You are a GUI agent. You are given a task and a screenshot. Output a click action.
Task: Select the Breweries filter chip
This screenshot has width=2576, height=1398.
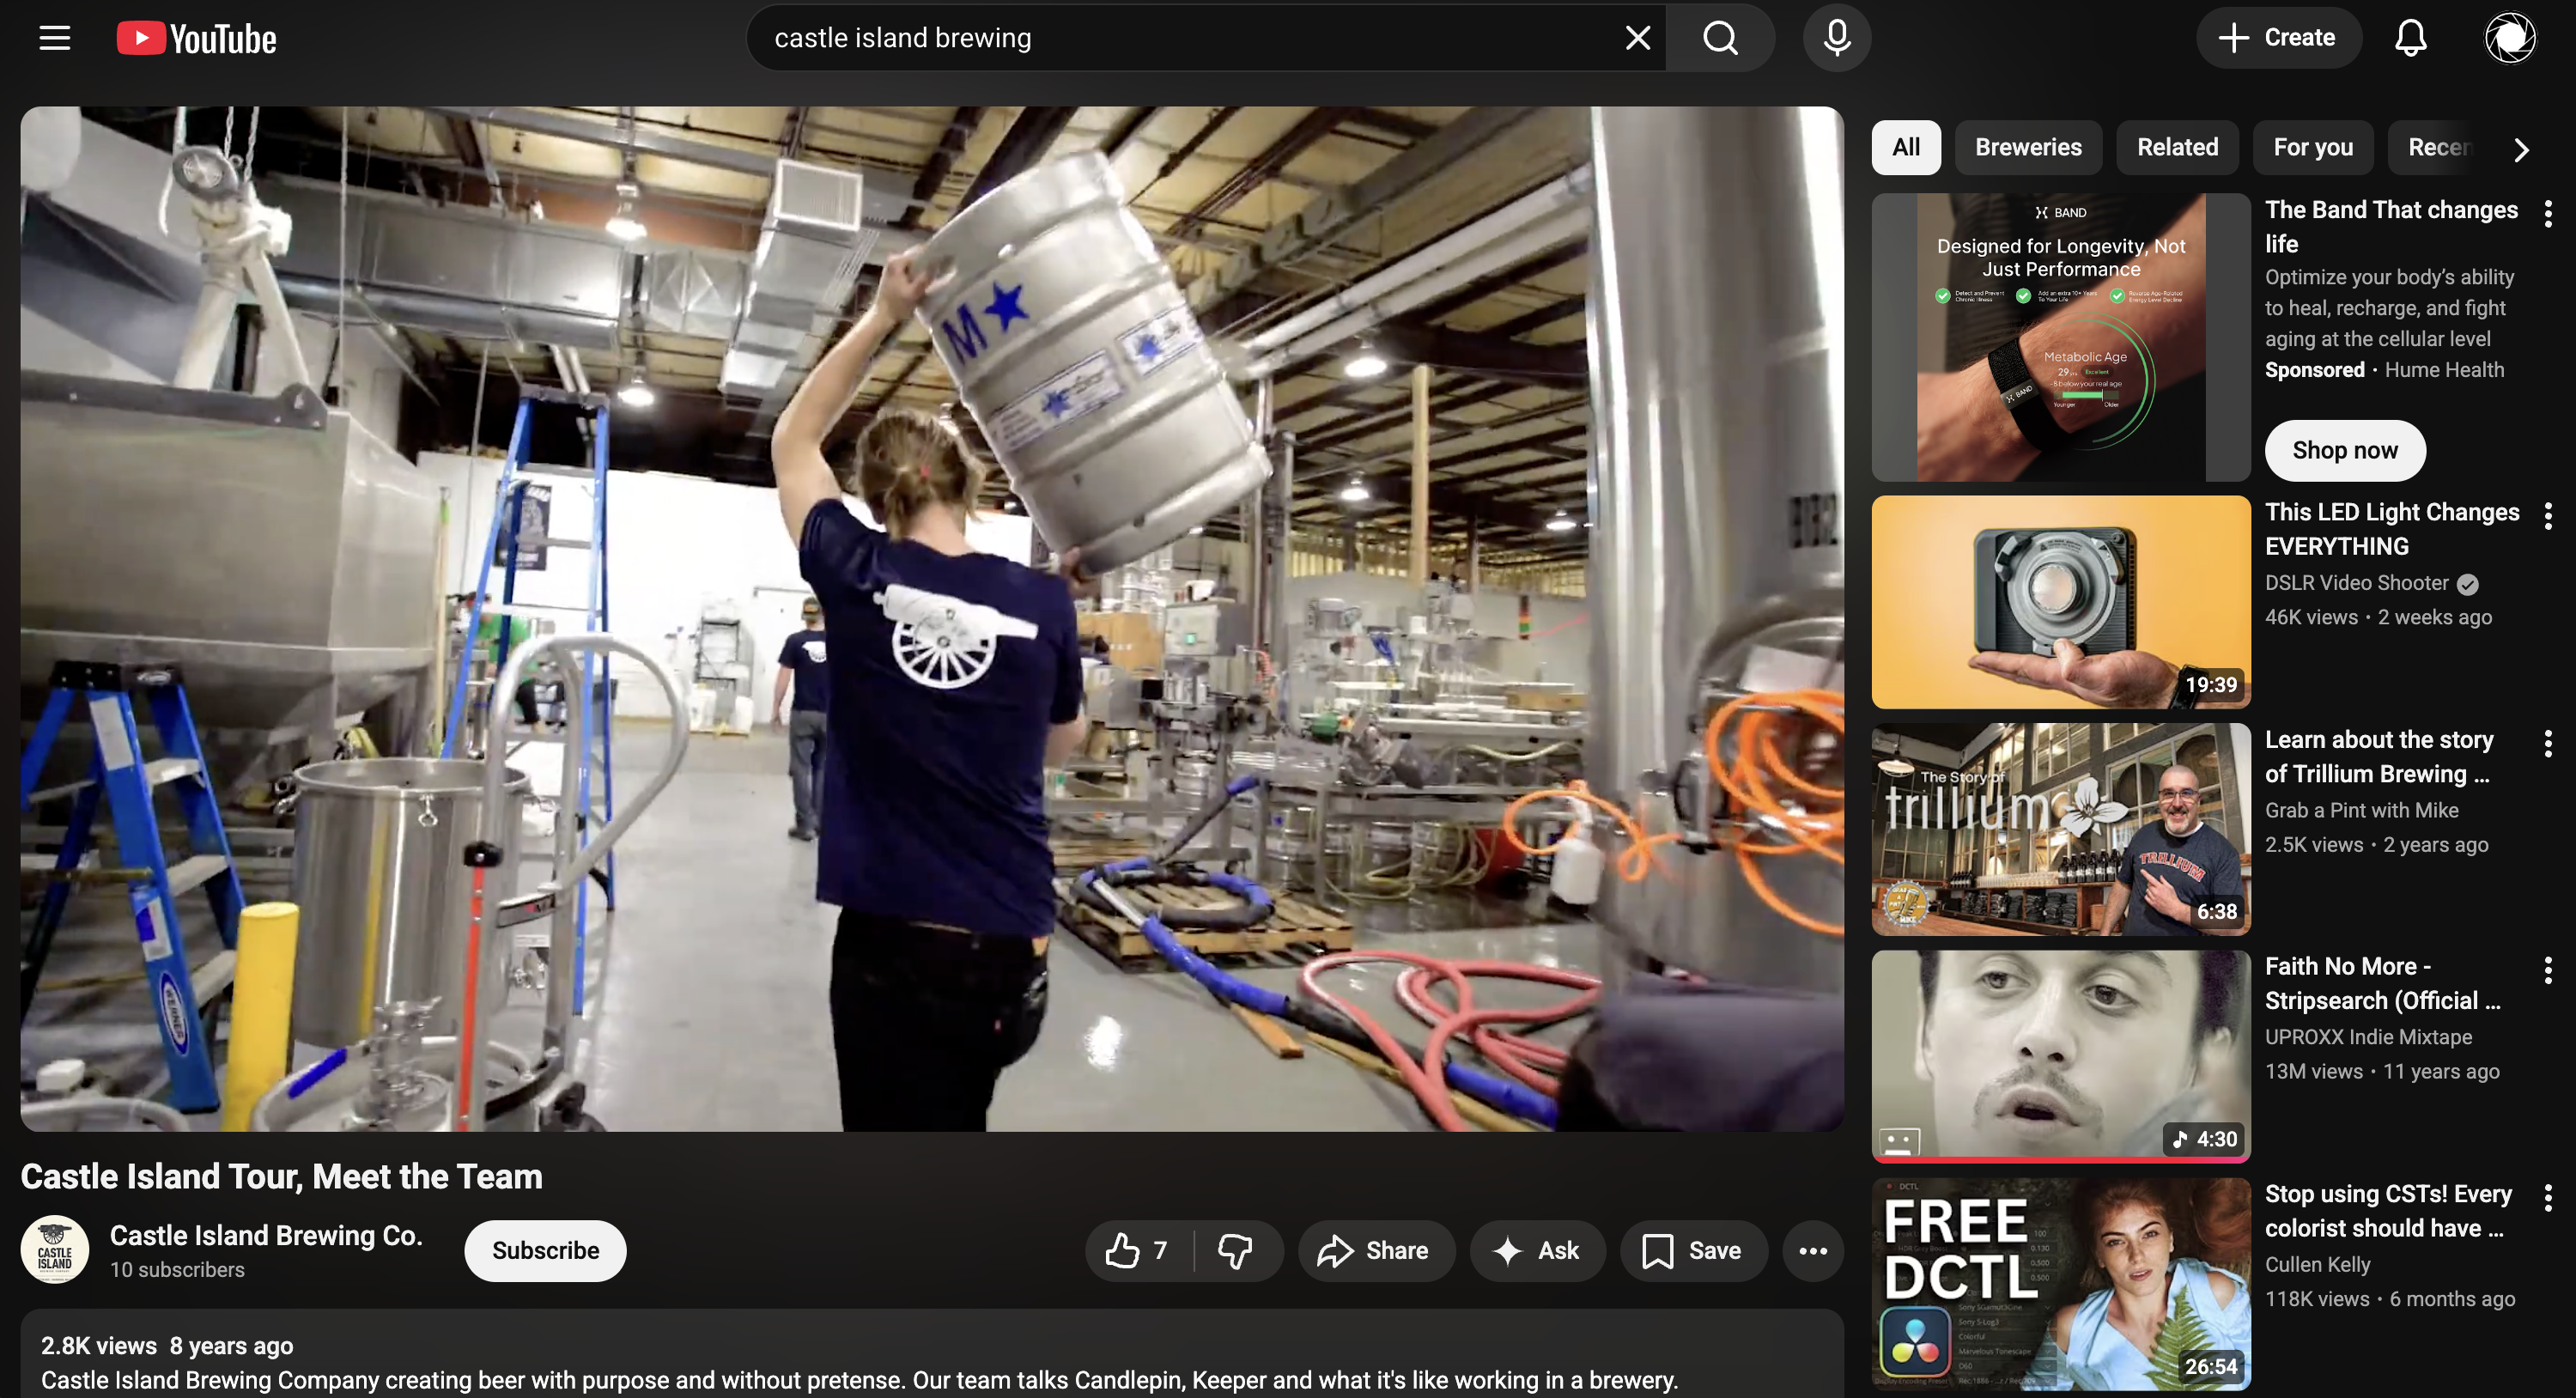click(2027, 147)
